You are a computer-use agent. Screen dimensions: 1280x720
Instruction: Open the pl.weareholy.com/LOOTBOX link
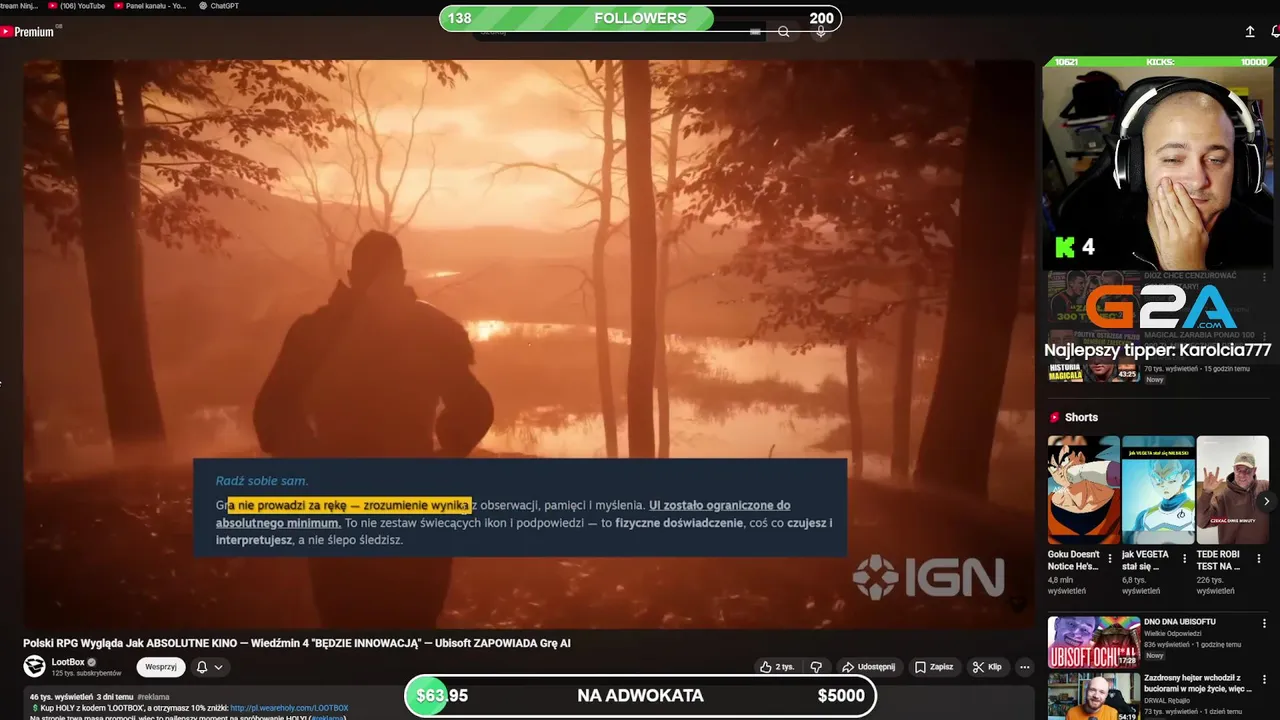pyautogui.click(x=289, y=708)
